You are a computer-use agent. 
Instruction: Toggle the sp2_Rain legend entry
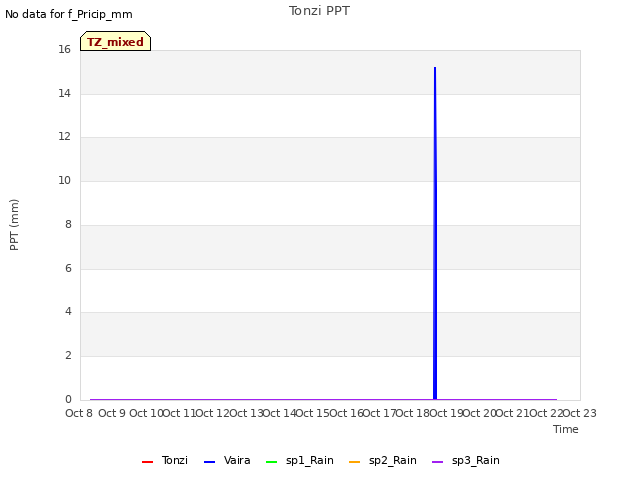coord(382,460)
